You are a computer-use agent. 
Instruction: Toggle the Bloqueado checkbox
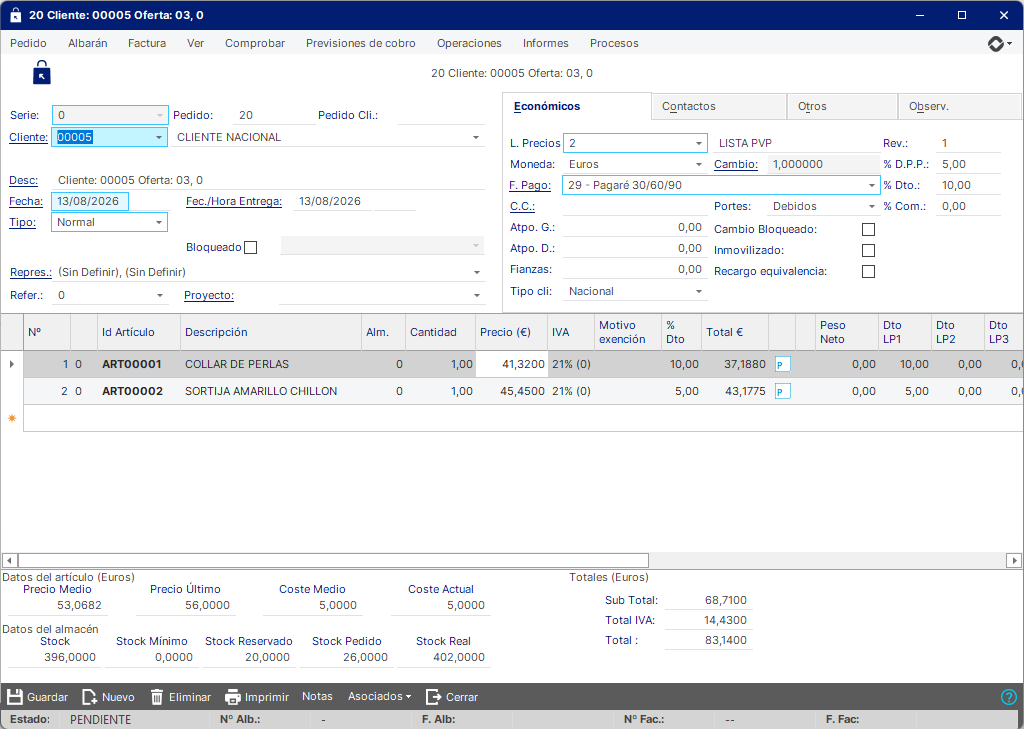[x=250, y=248]
